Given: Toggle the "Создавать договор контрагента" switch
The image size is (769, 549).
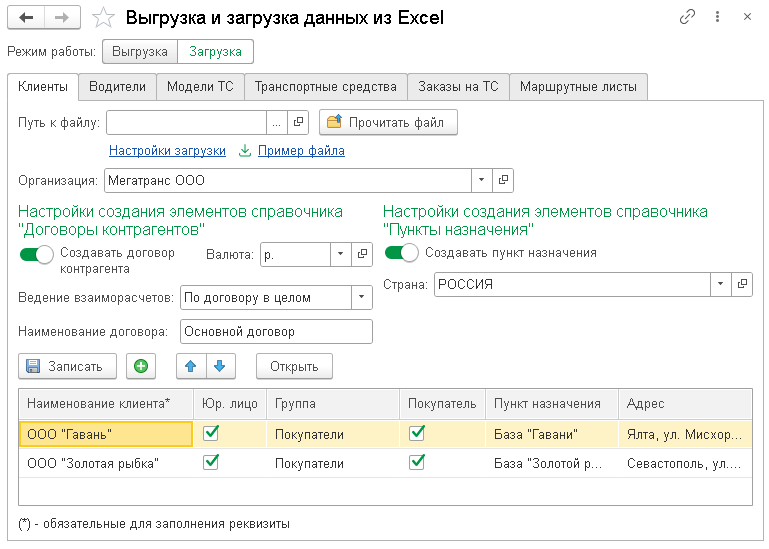Looking at the screenshot, I should [x=36, y=255].
